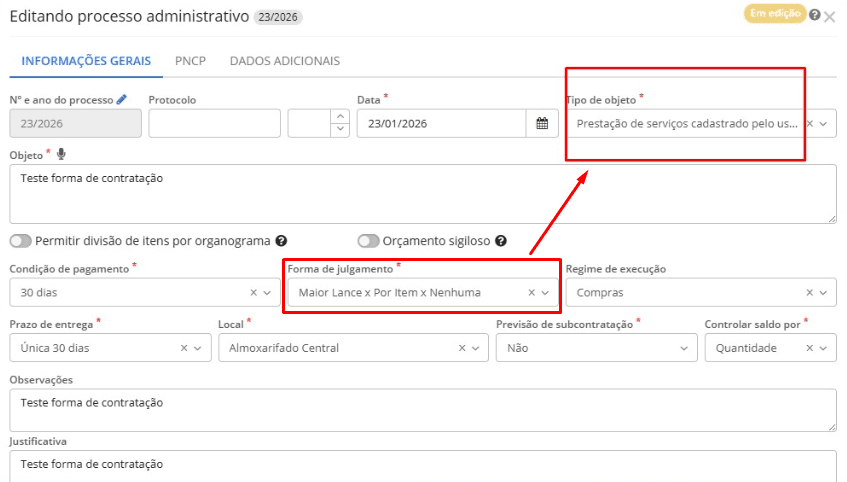Viewport: 847px width, 482px height.
Task: Toggle the Orçamento sigiloso switch
Action: 369,241
